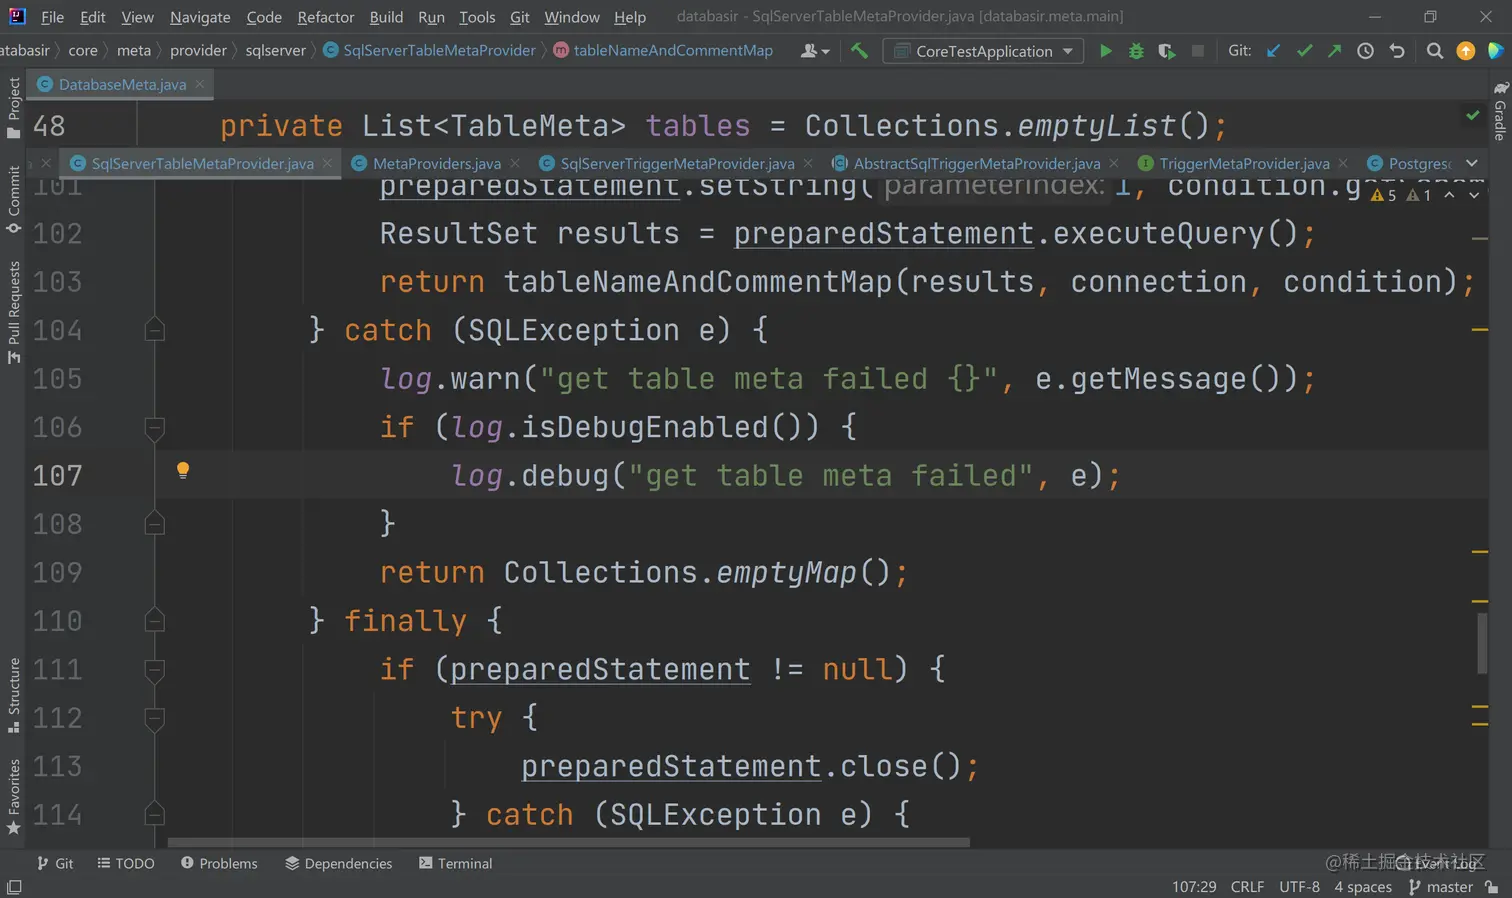The width and height of the screenshot is (1512, 898).
Task: Click the Stop process square icon
Action: 1197,51
